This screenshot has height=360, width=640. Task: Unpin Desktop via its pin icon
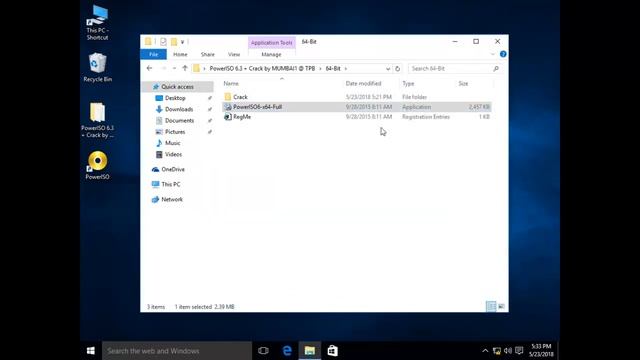tap(210, 98)
